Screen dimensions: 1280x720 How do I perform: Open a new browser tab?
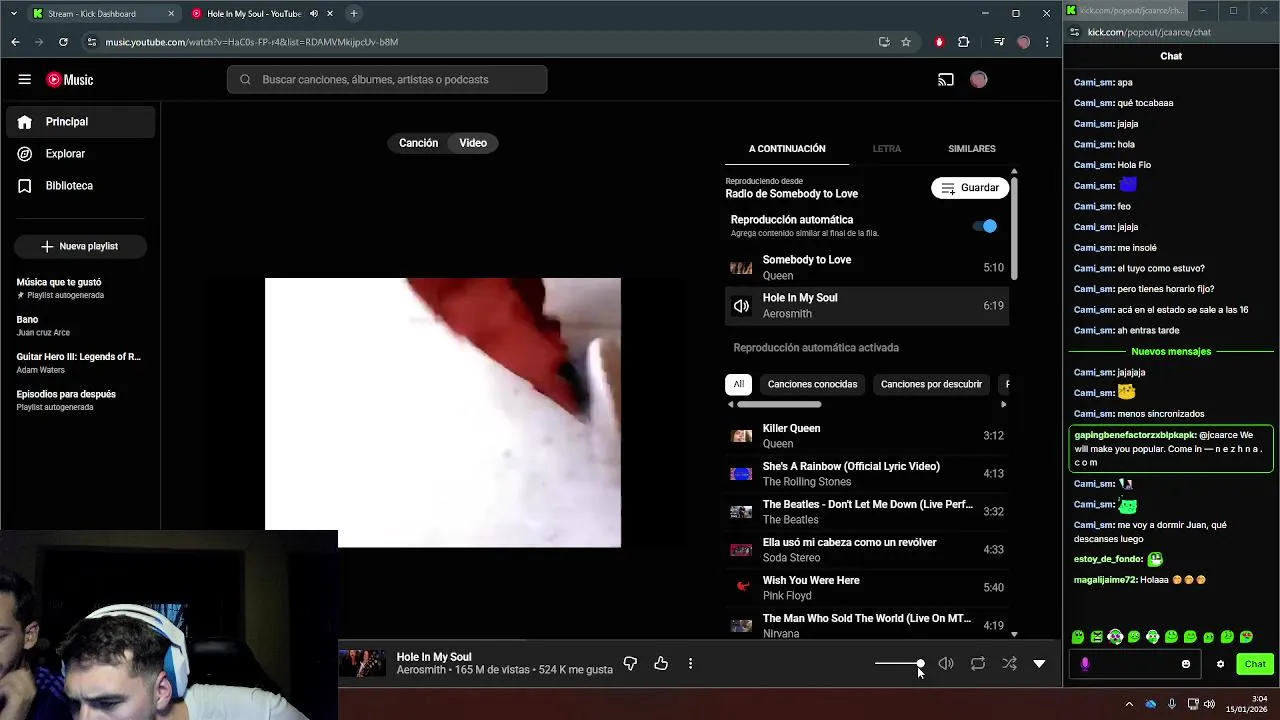[x=353, y=14]
